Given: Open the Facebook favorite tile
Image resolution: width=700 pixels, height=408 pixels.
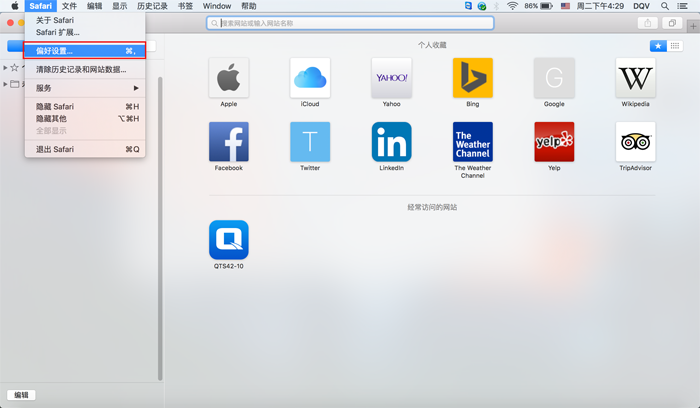Looking at the screenshot, I should click(229, 142).
